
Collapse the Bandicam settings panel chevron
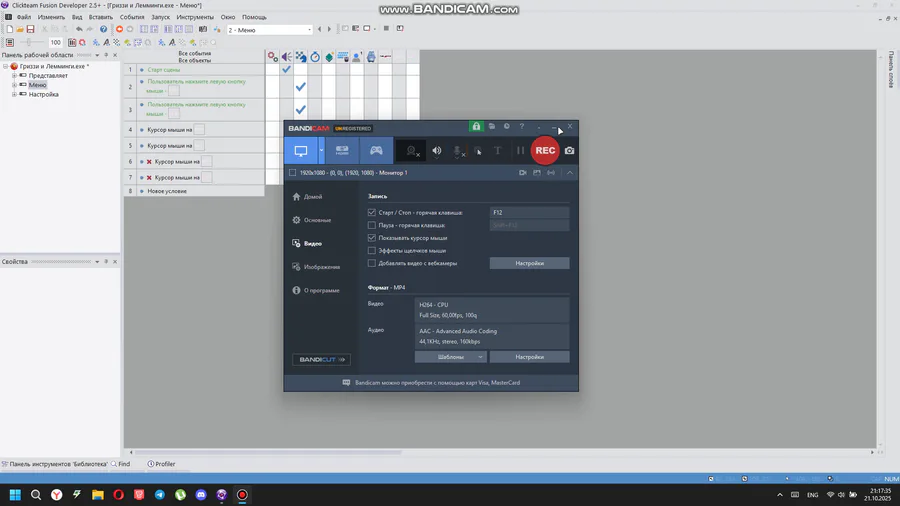coord(570,173)
